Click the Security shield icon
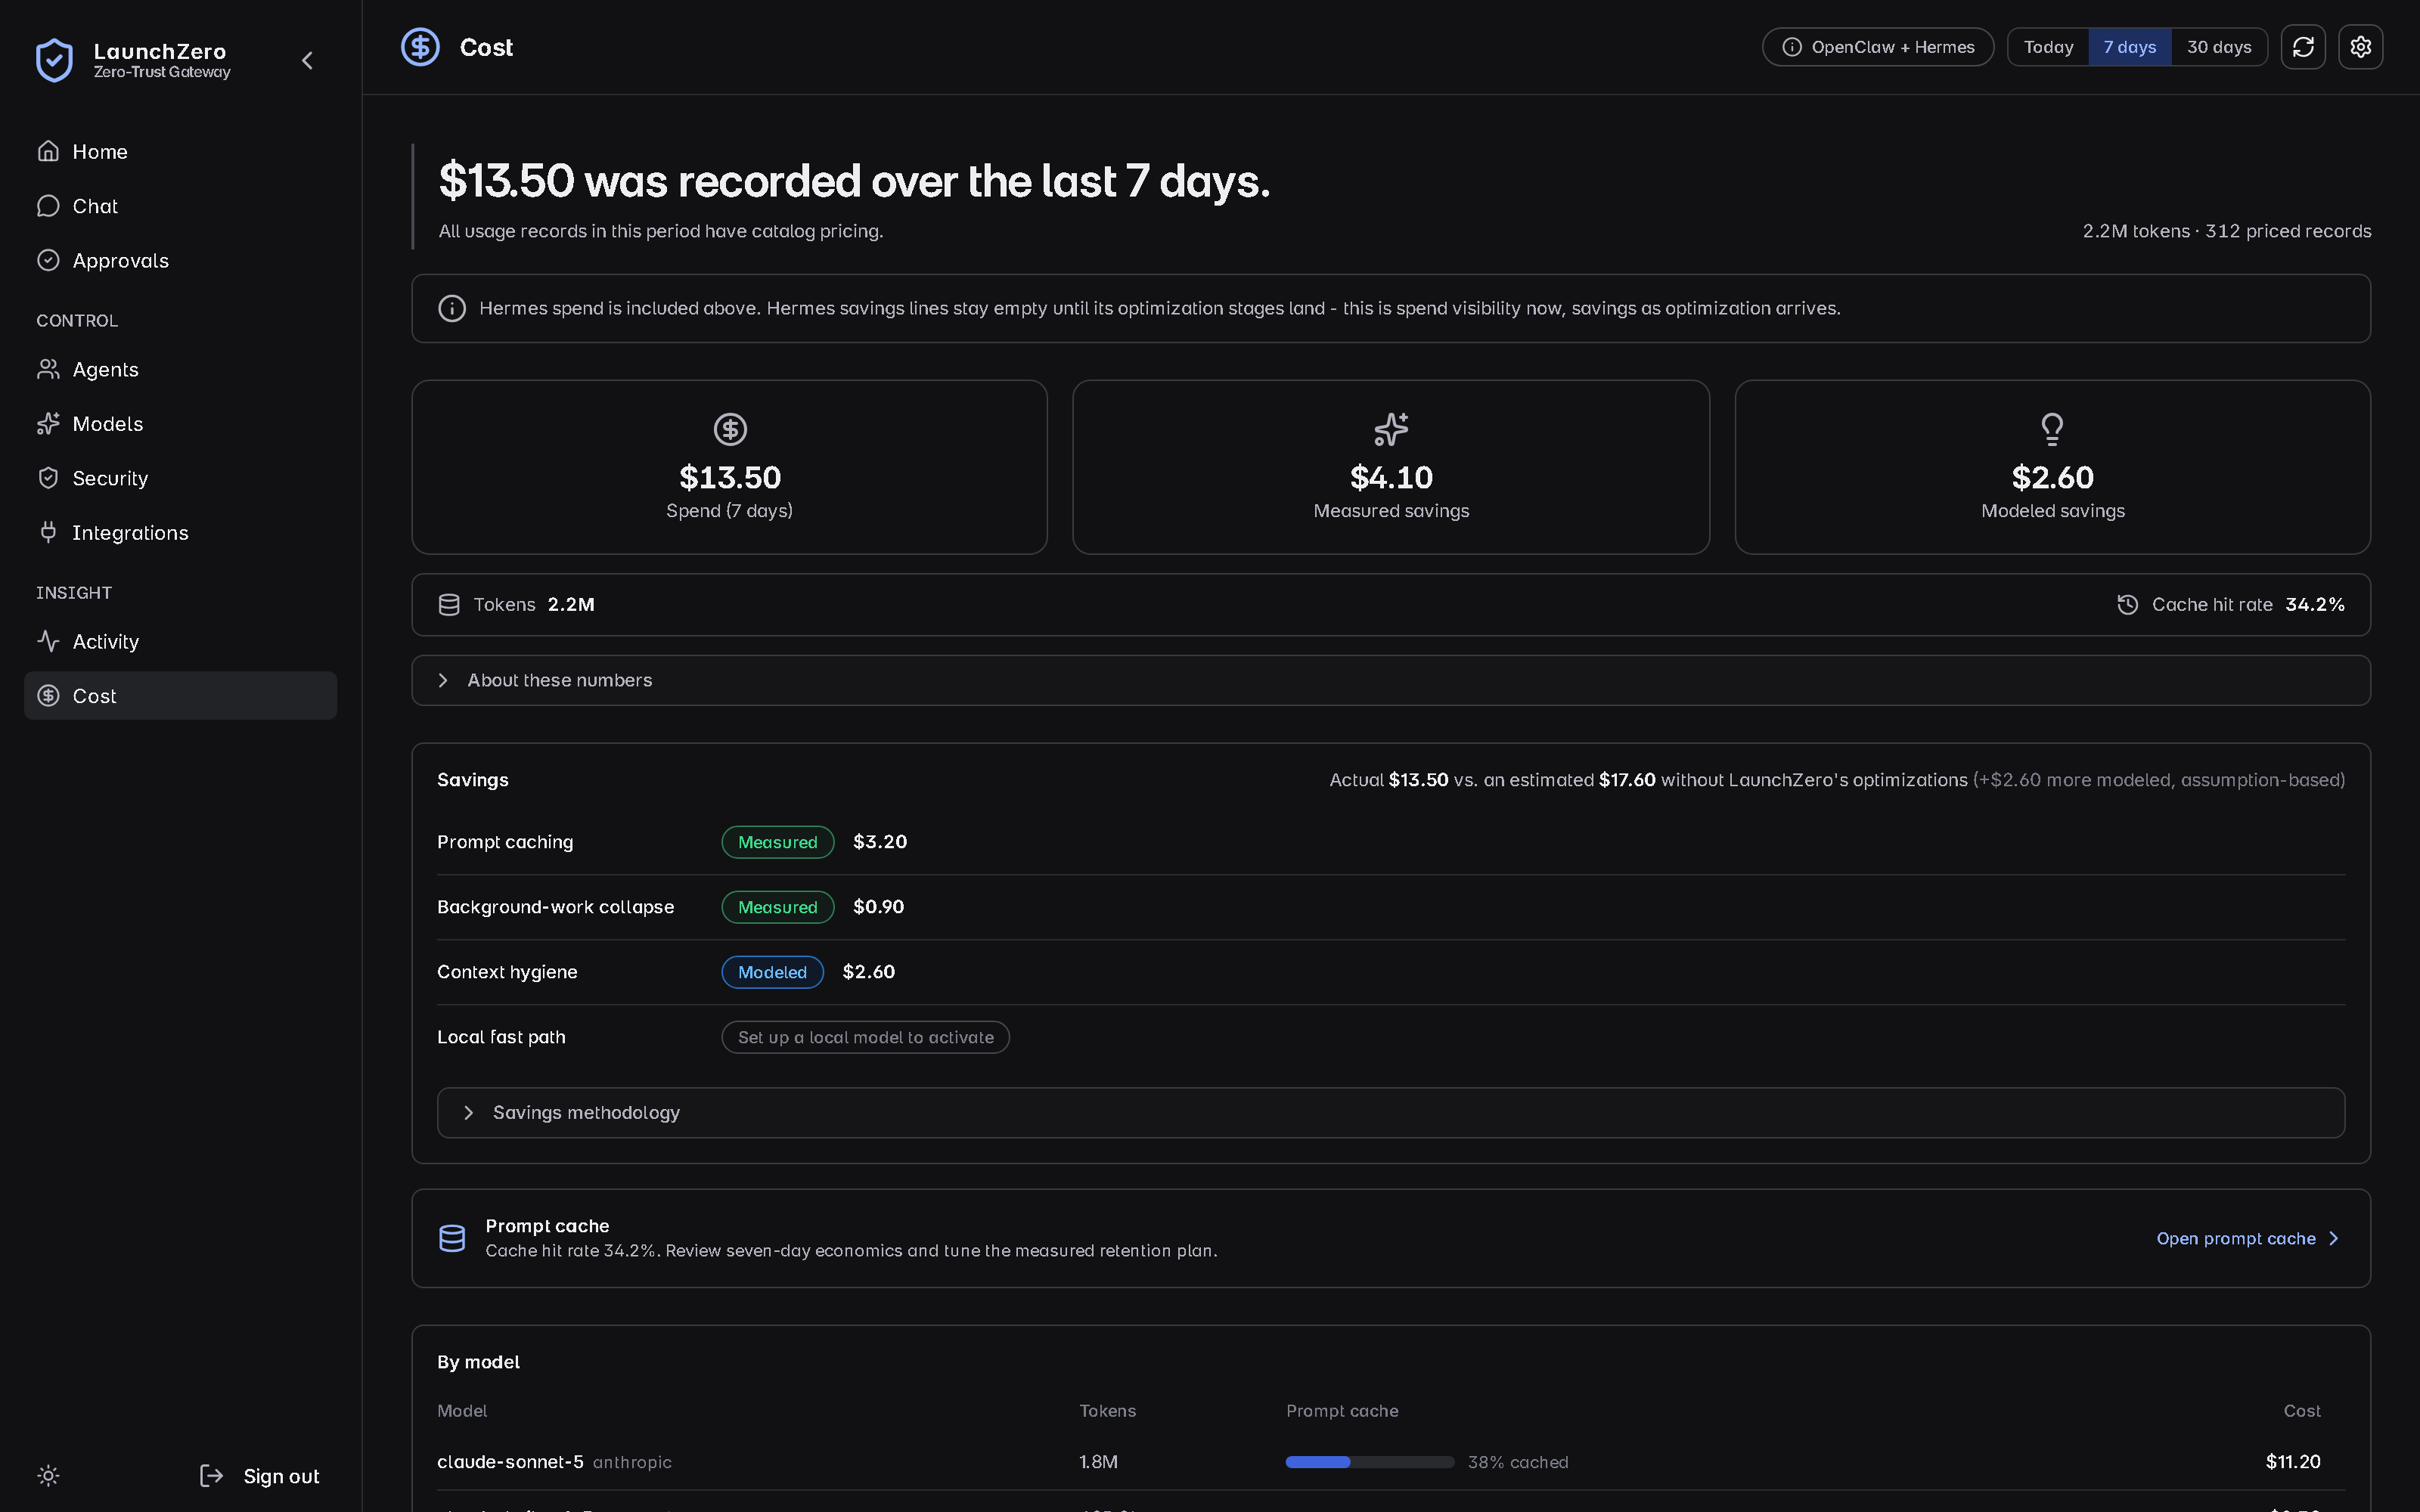This screenshot has height=1512, width=2420. (x=48, y=478)
